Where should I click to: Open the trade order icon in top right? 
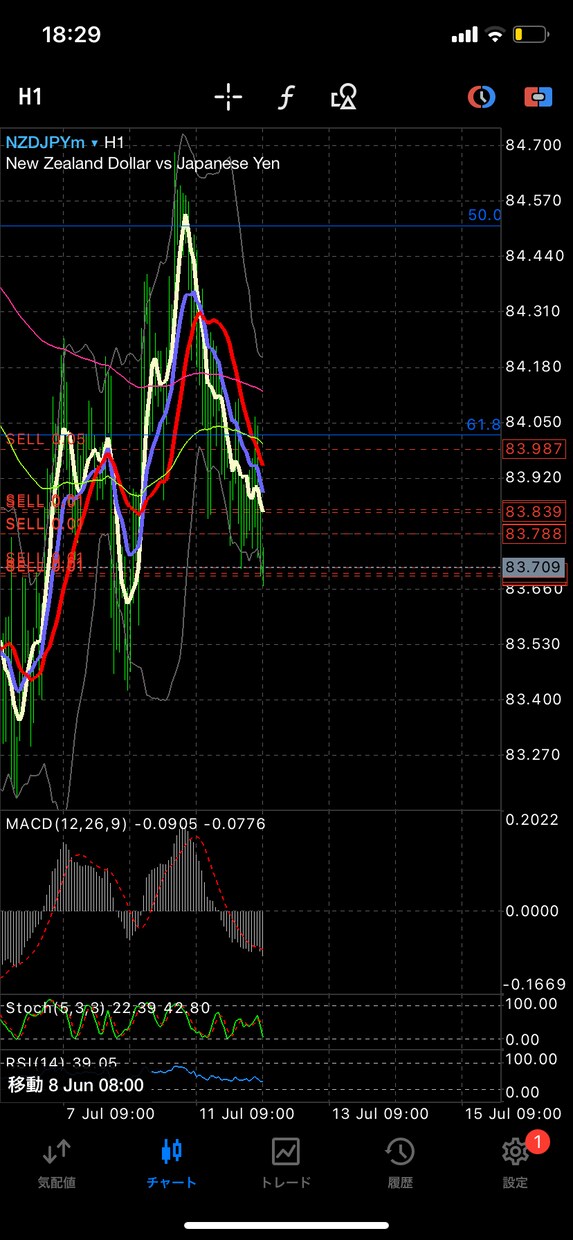click(539, 97)
